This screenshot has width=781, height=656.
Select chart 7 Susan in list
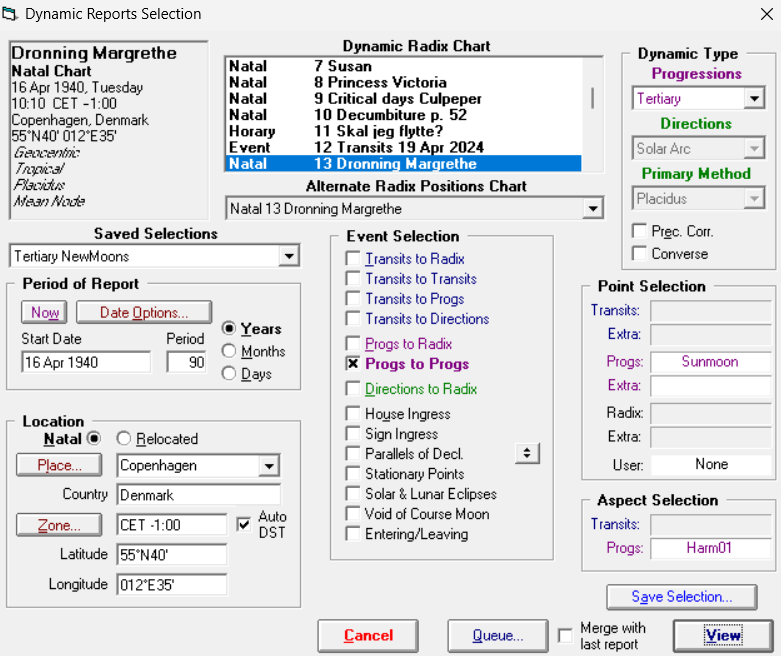(404, 66)
